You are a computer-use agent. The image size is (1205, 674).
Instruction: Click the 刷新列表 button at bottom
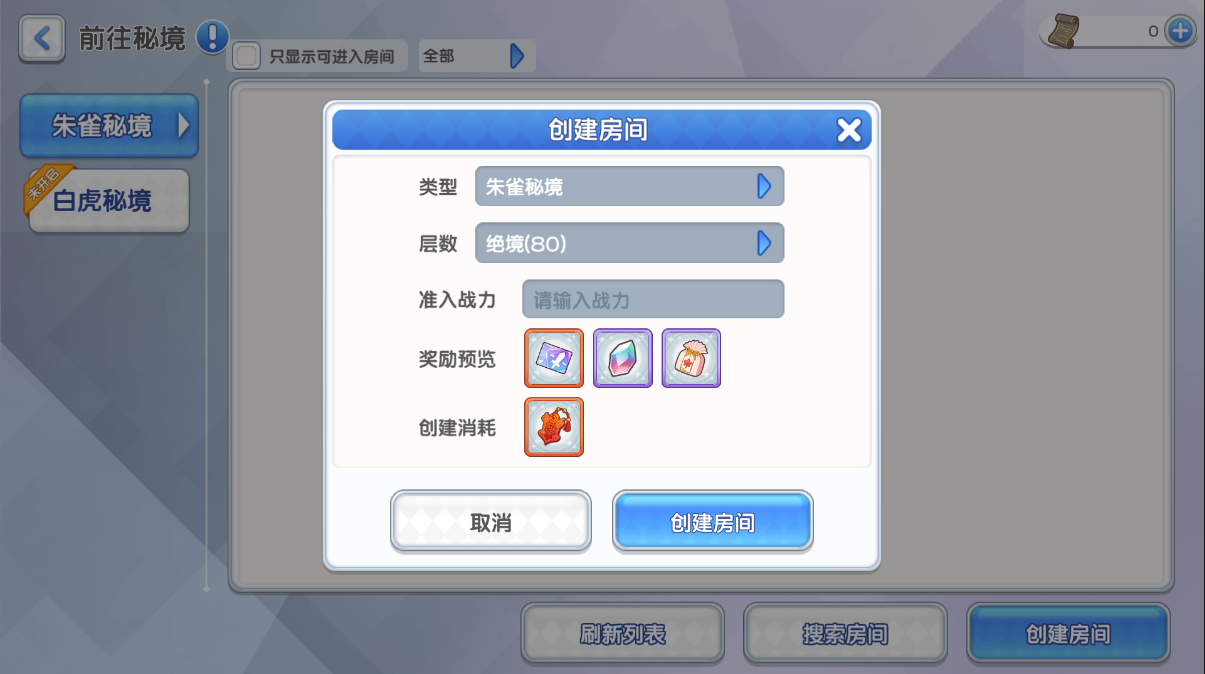click(x=623, y=634)
